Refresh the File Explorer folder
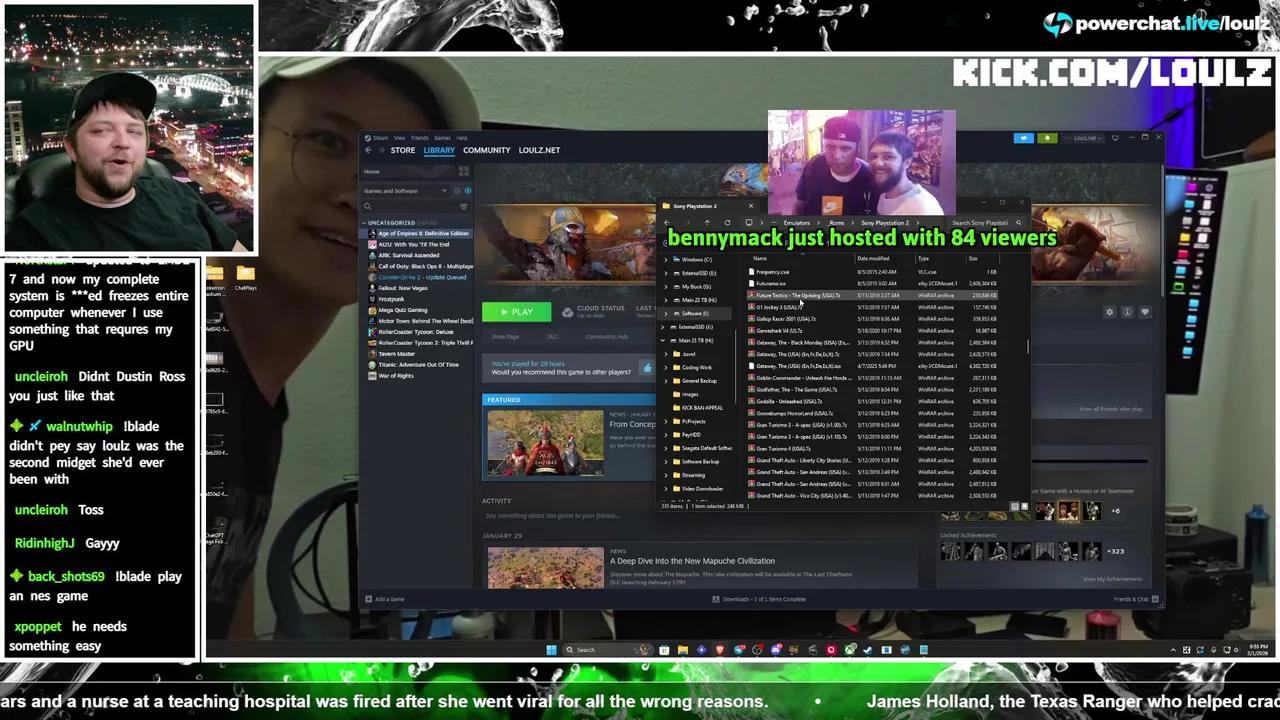The image size is (1280, 720). pos(727,223)
